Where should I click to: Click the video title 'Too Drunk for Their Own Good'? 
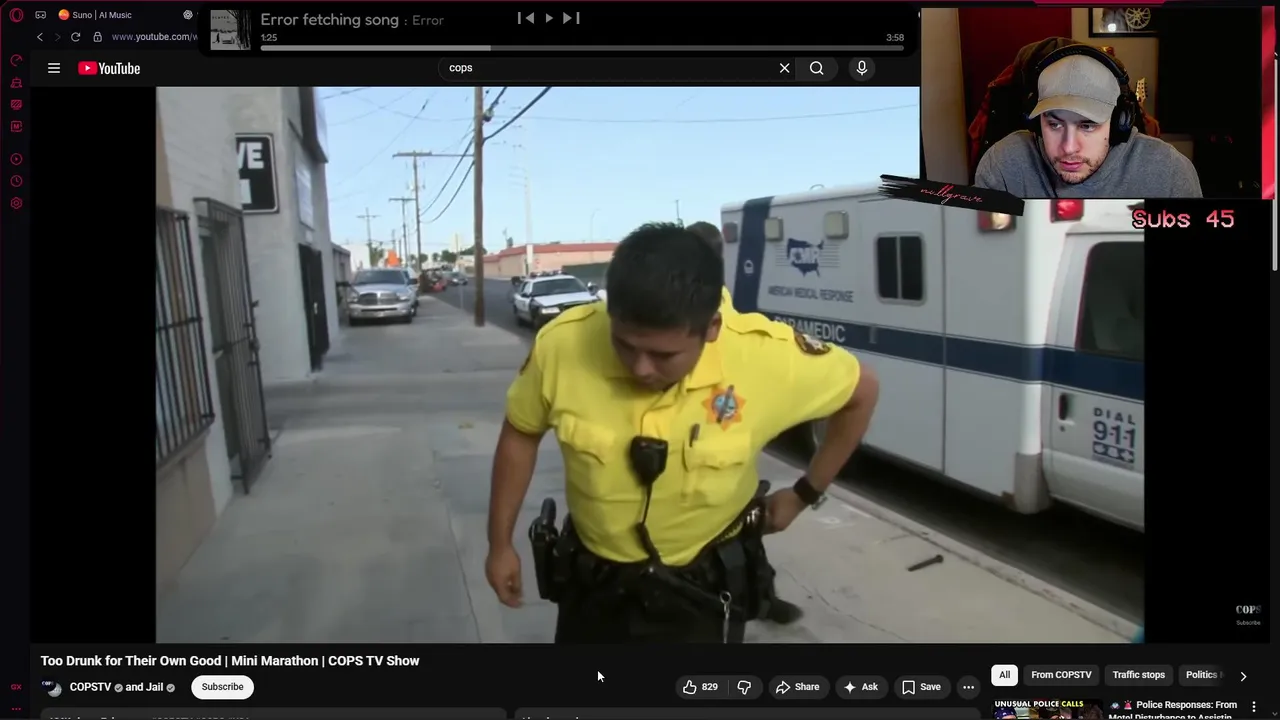230,661
